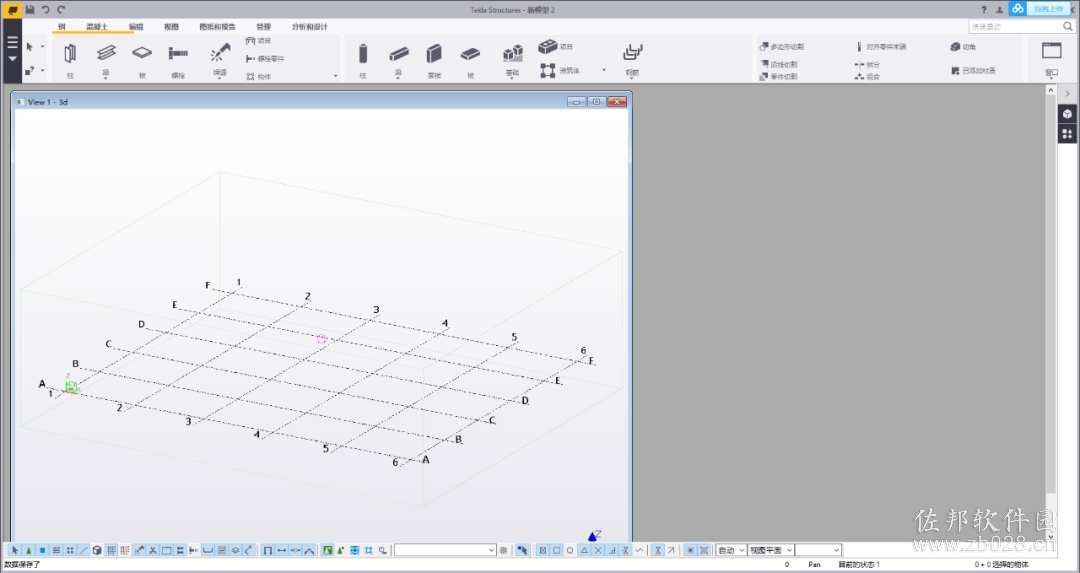Image resolution: width=1080 pixels, height=573 pixels.
Task: Select the weld (焊缝) tool
Action: (220, 52)
